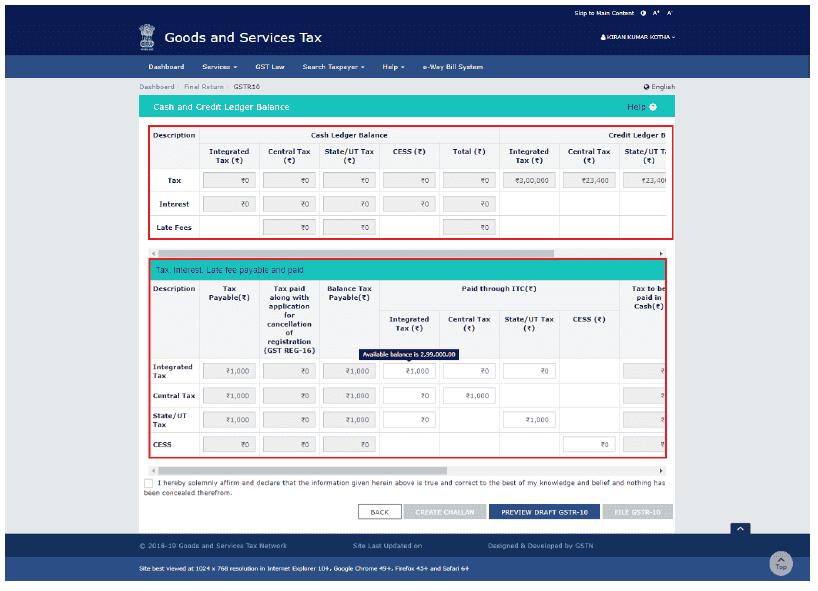Click the English globe language selector

point(659,87)
